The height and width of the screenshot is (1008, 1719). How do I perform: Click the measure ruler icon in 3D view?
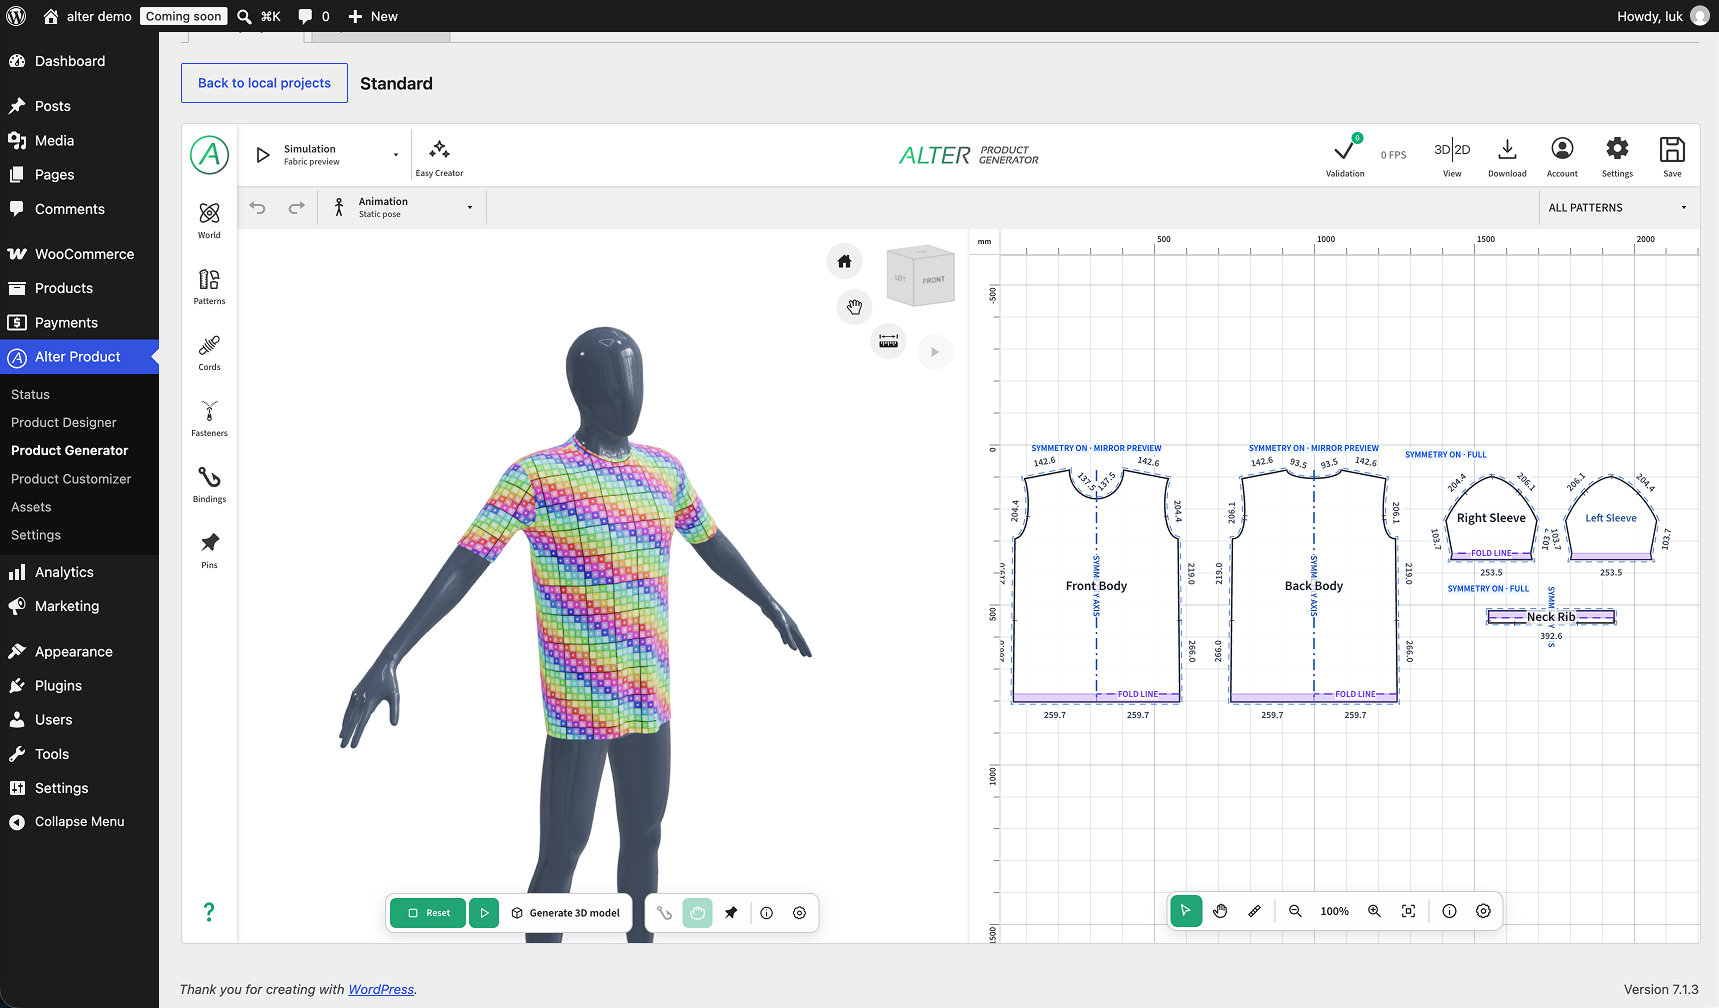(888, 341)
